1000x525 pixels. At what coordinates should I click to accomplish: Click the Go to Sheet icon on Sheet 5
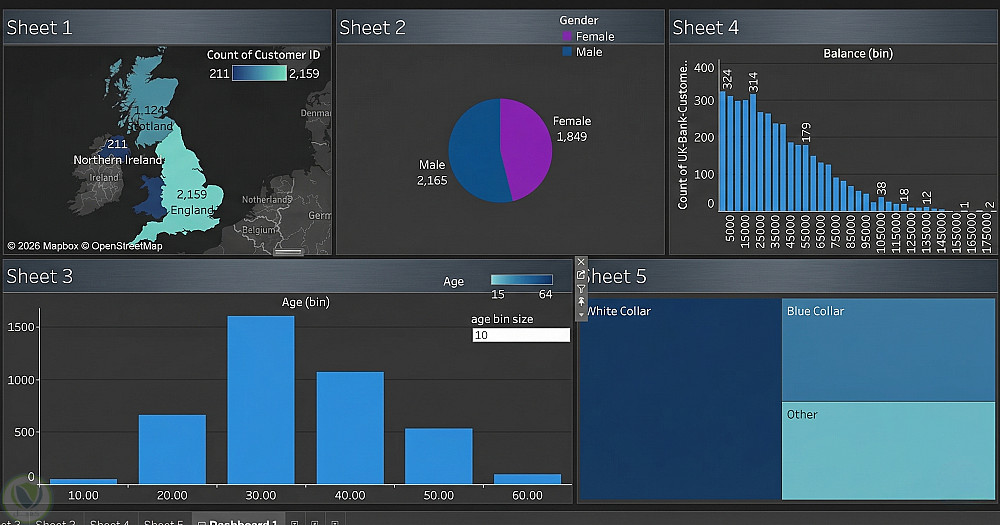pos(580,275)
